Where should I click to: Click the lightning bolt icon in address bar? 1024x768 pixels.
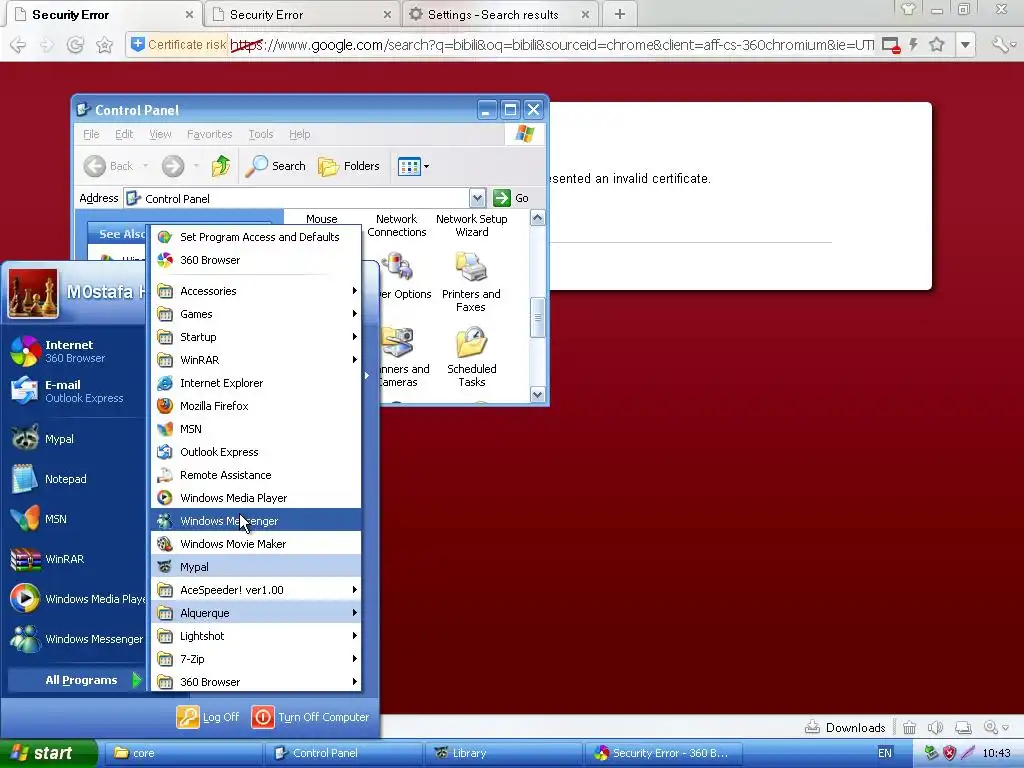click(913, 44)
